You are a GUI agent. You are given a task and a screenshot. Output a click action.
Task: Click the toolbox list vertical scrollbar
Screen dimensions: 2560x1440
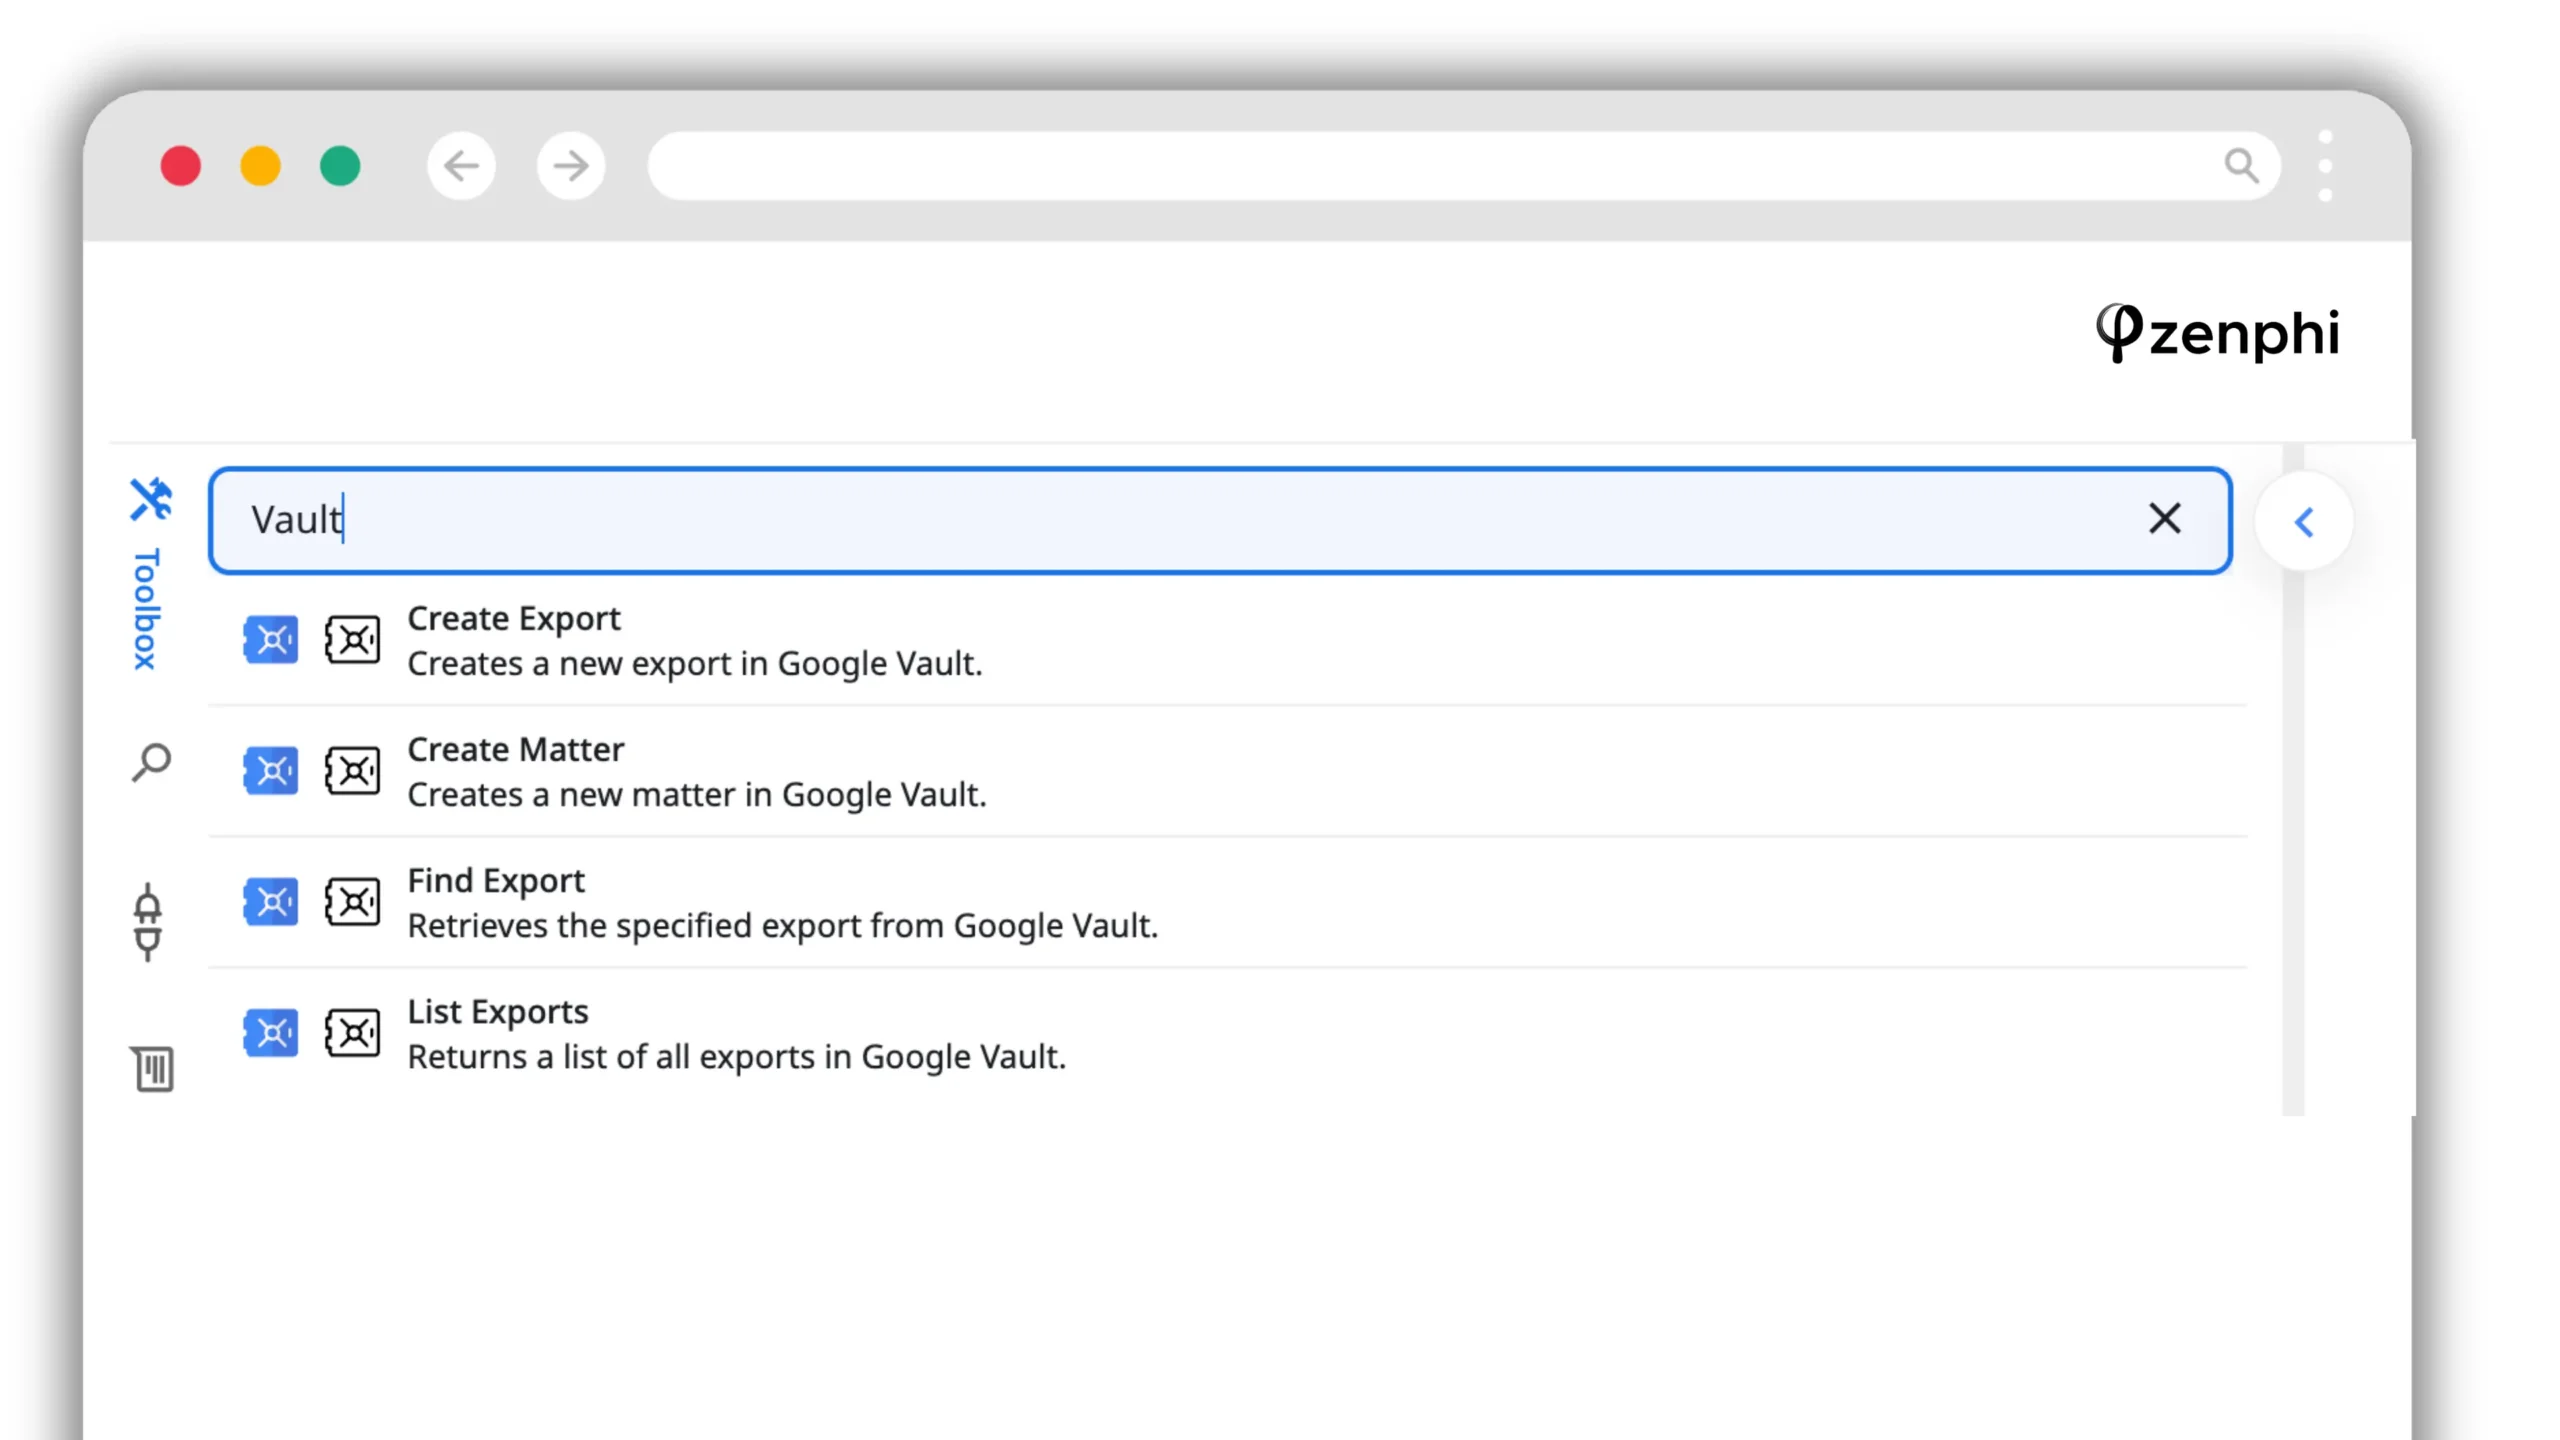point(2293,780)
